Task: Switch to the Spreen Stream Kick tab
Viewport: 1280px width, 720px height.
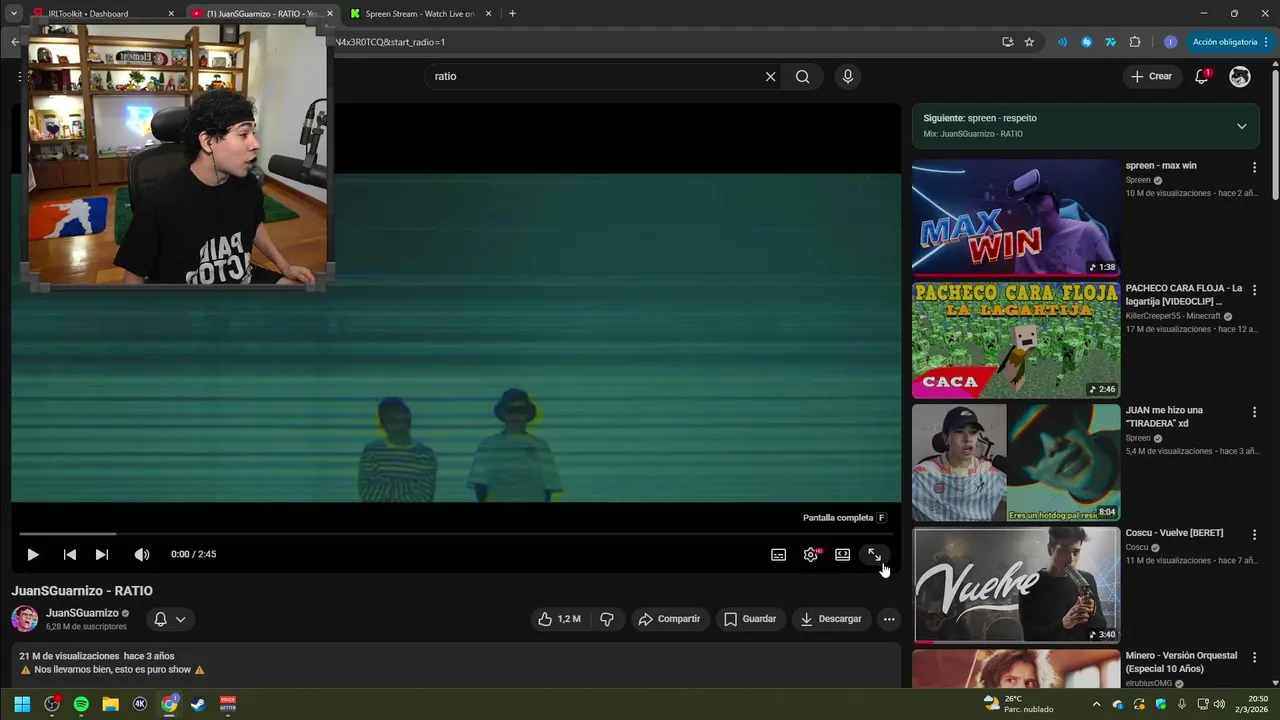Action: [420, 14]
